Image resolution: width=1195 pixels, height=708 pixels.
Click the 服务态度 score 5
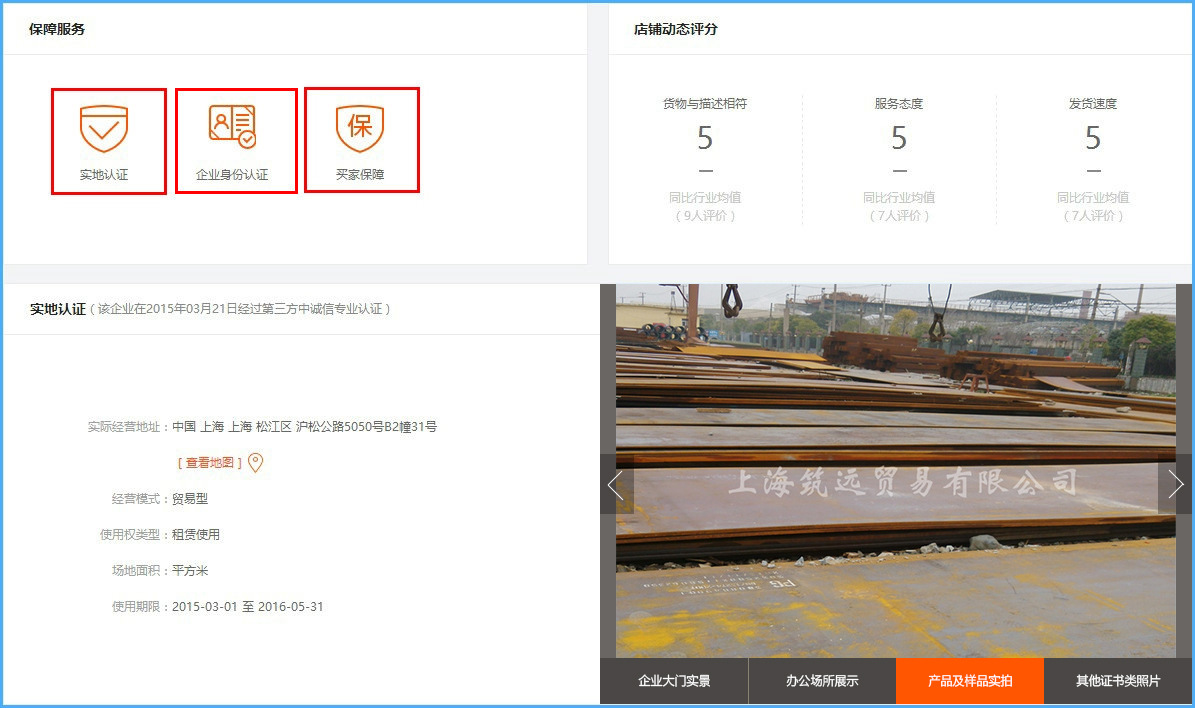[x=899, y=138]
